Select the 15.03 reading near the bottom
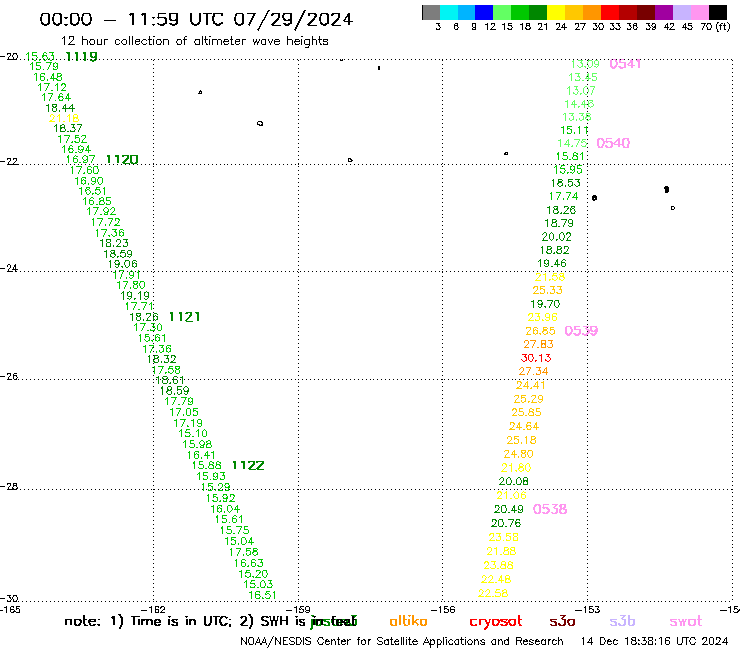 pyautogui.click(x=258, y=584)
